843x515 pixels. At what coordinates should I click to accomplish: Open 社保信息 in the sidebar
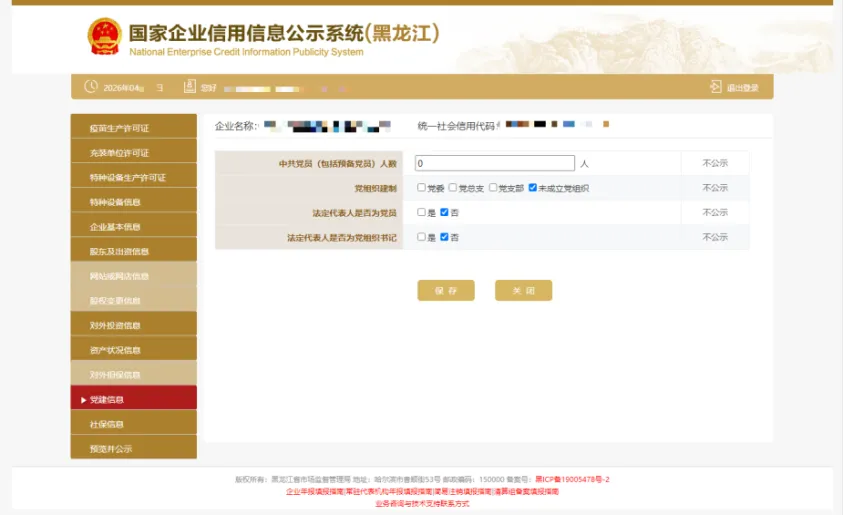coord(133,424)
